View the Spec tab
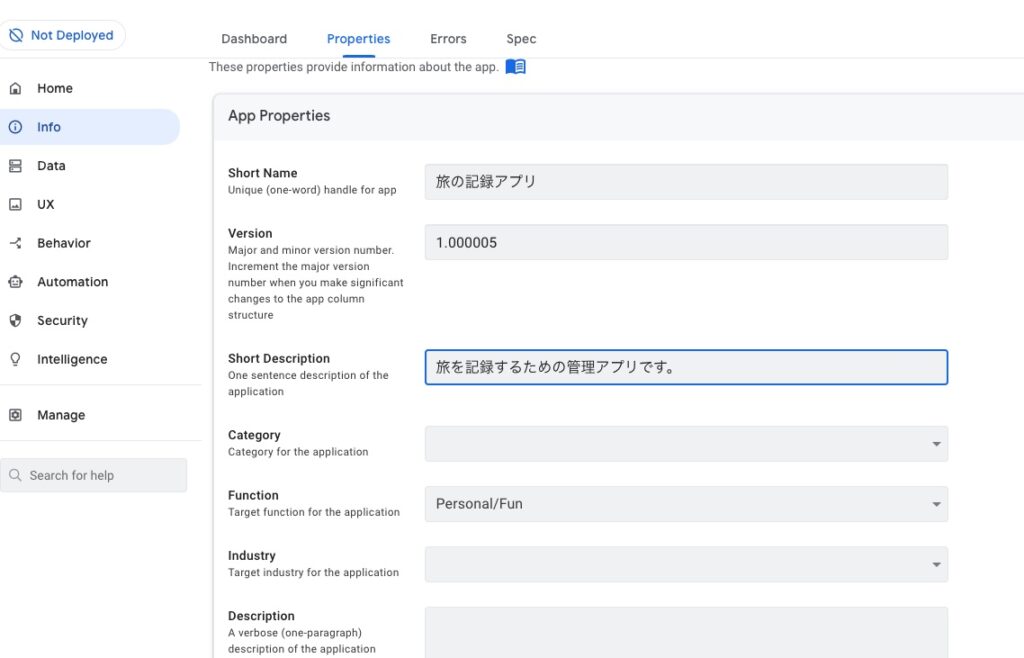This screenshot has width=1024, height=658. click(x=520, y=38)
